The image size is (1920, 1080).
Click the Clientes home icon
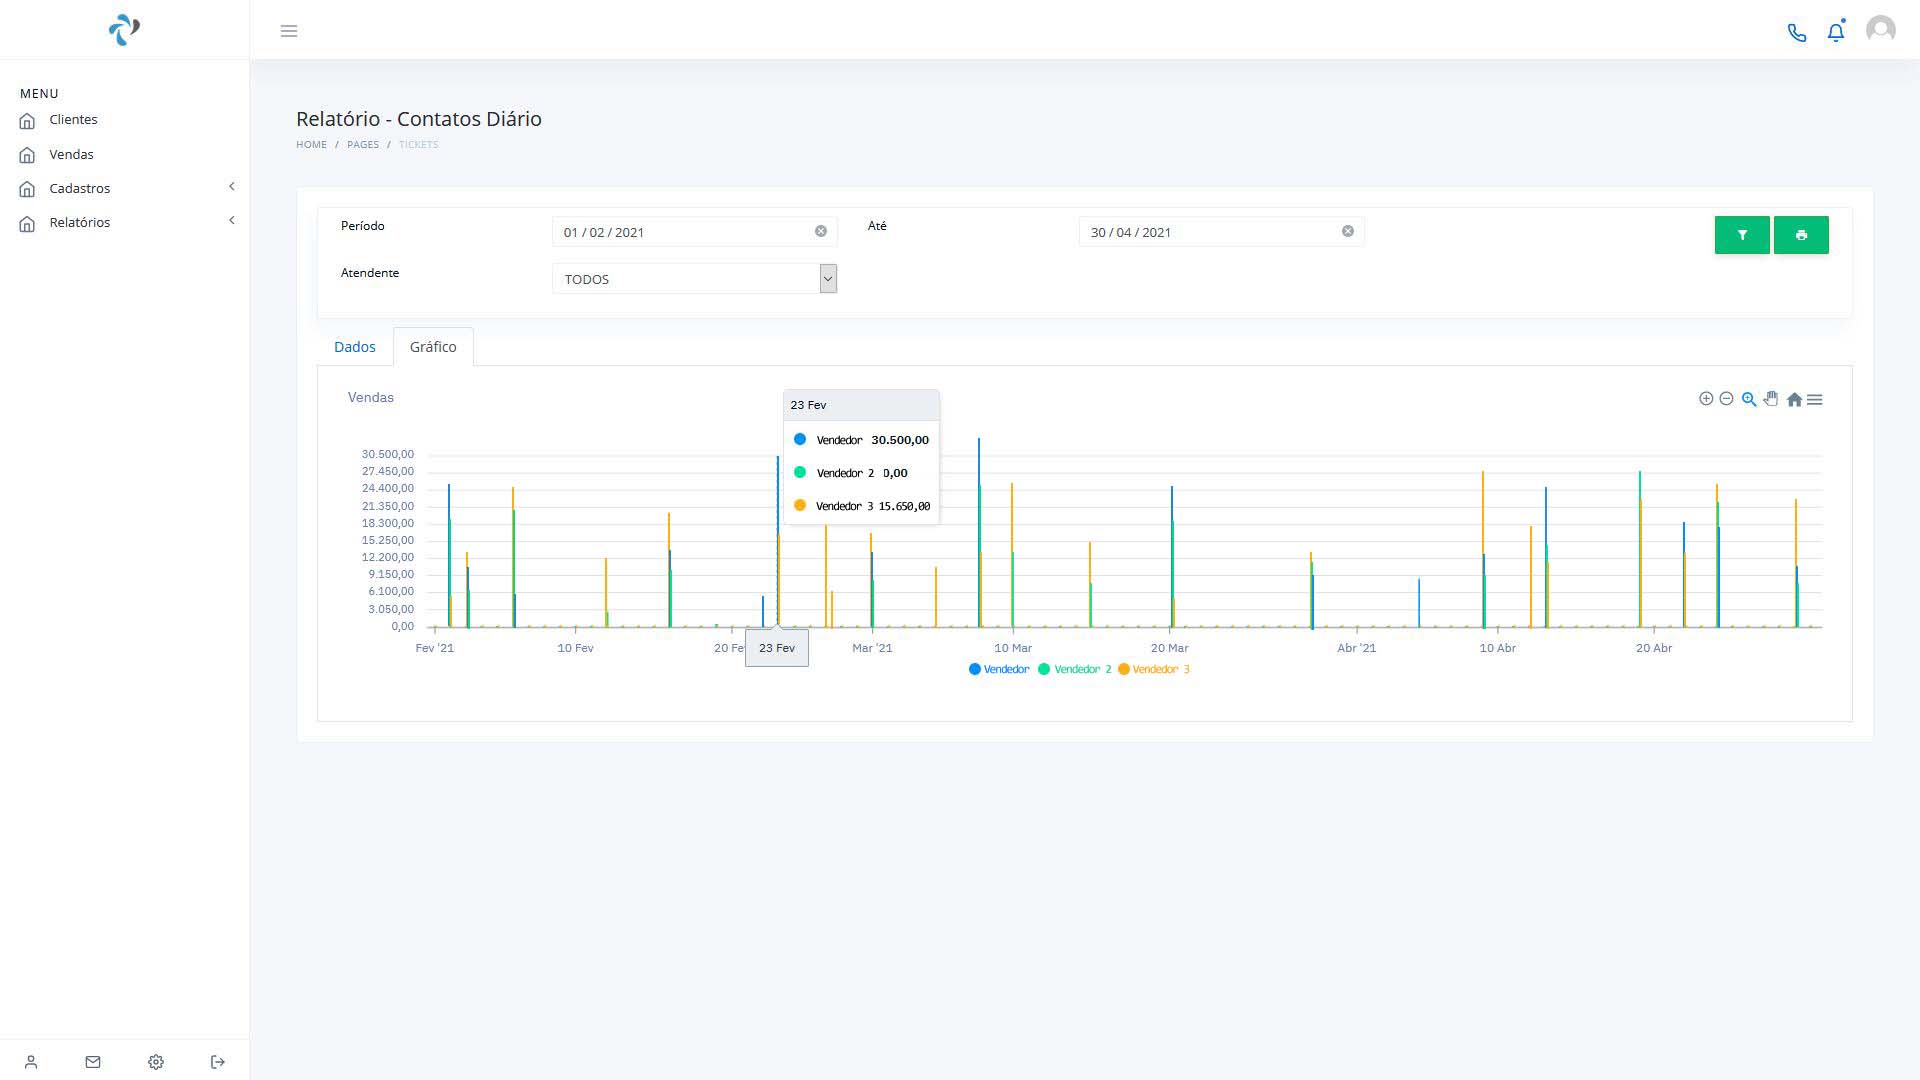(x=27, y=120)
